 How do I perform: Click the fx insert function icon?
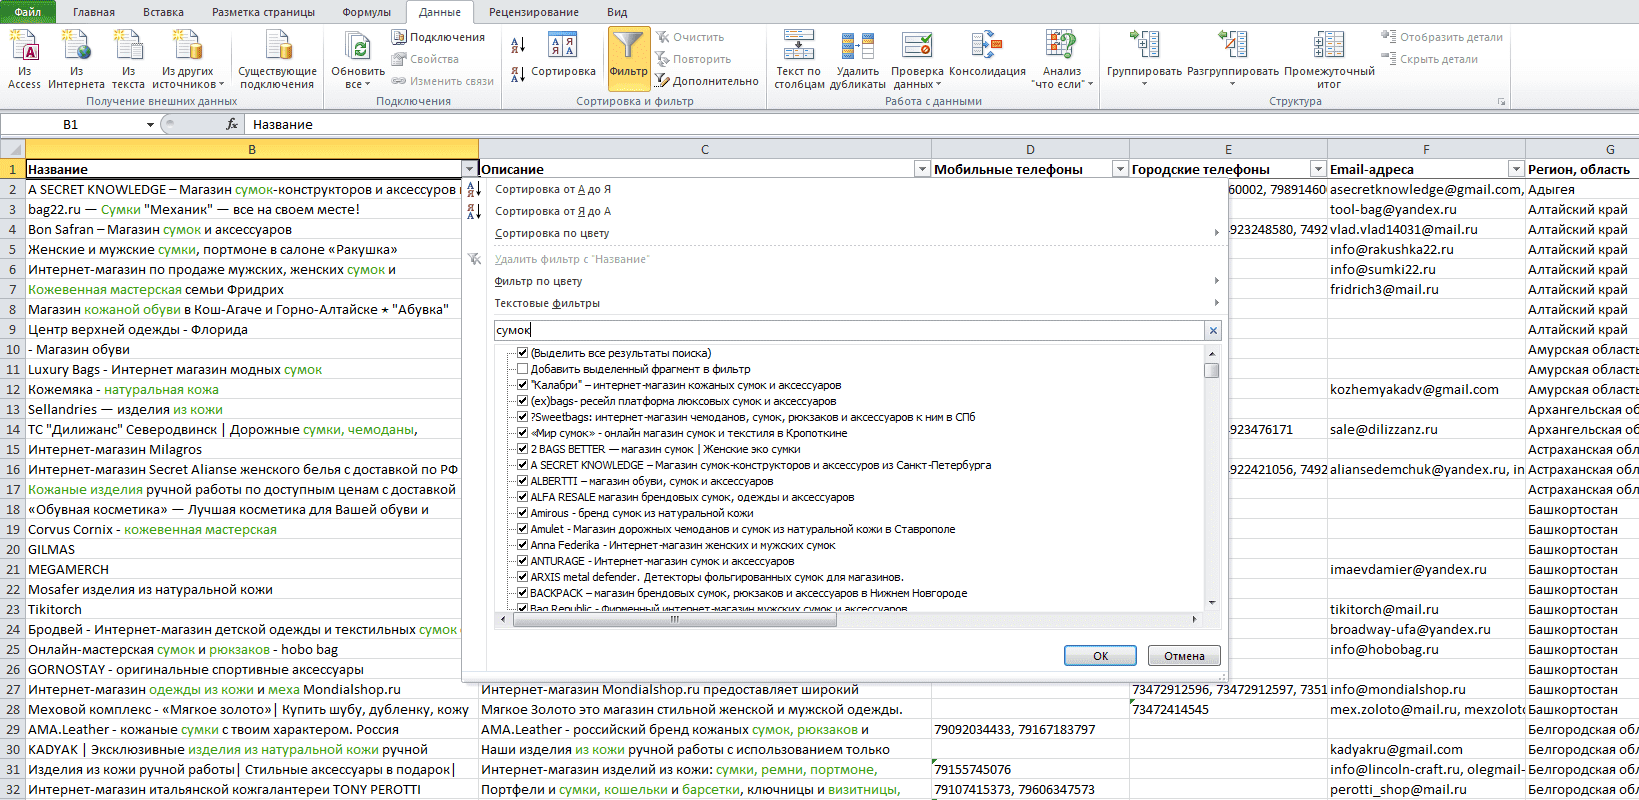click(x=232, y=124)
